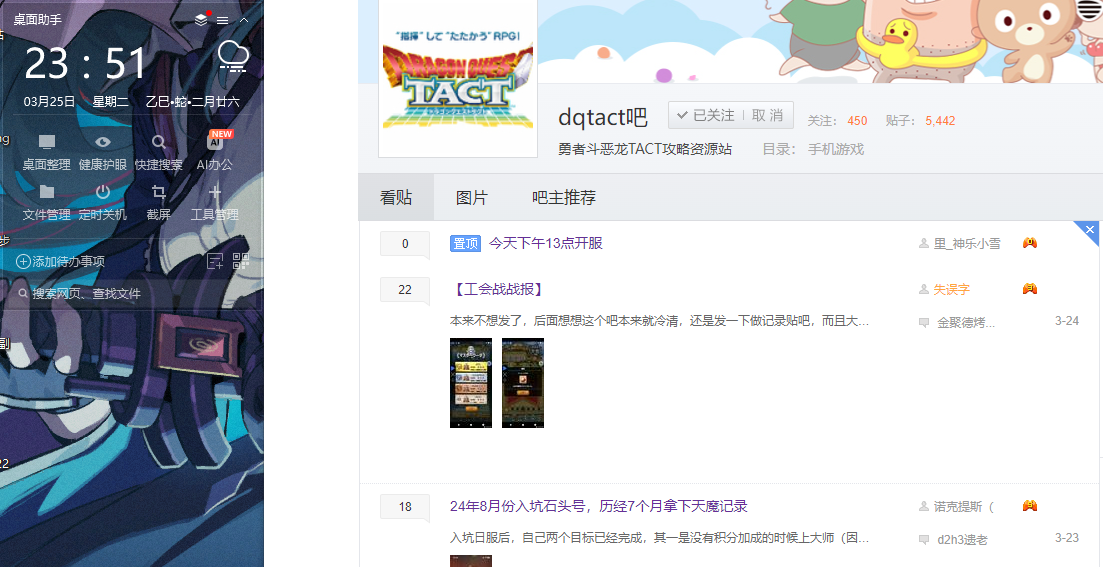Click the badge icon beside 里_神乐小雪
This screenshot has width=1103, height=567.
click(1030, 243)
